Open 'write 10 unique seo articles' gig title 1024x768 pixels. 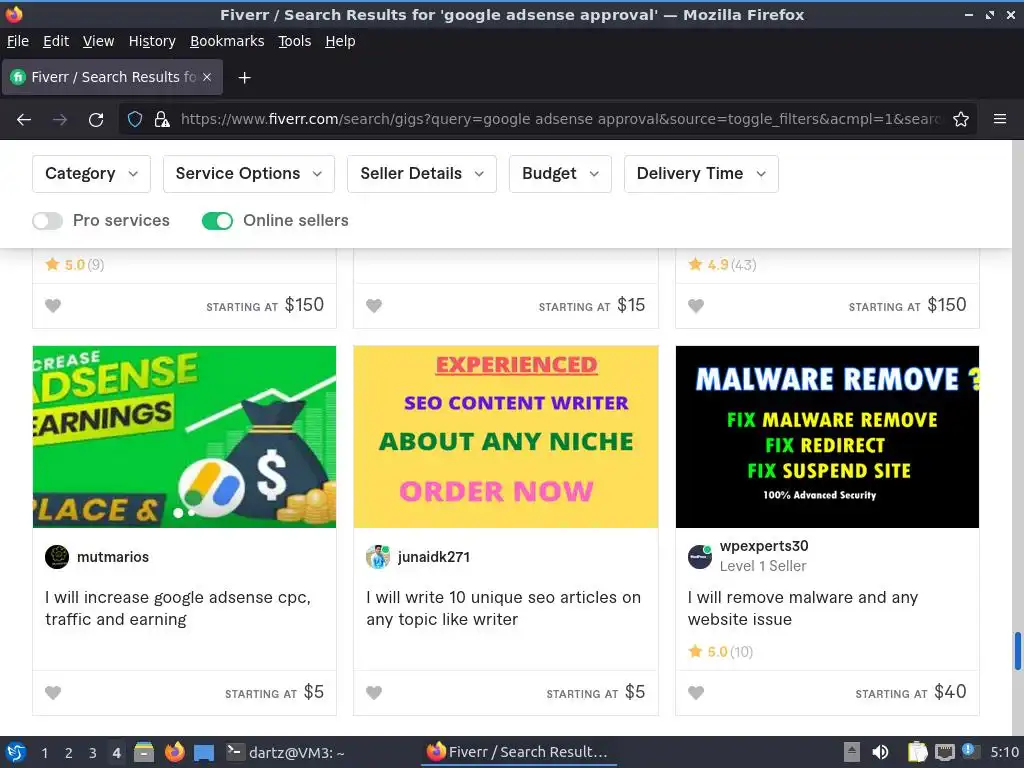pos(504,608)
